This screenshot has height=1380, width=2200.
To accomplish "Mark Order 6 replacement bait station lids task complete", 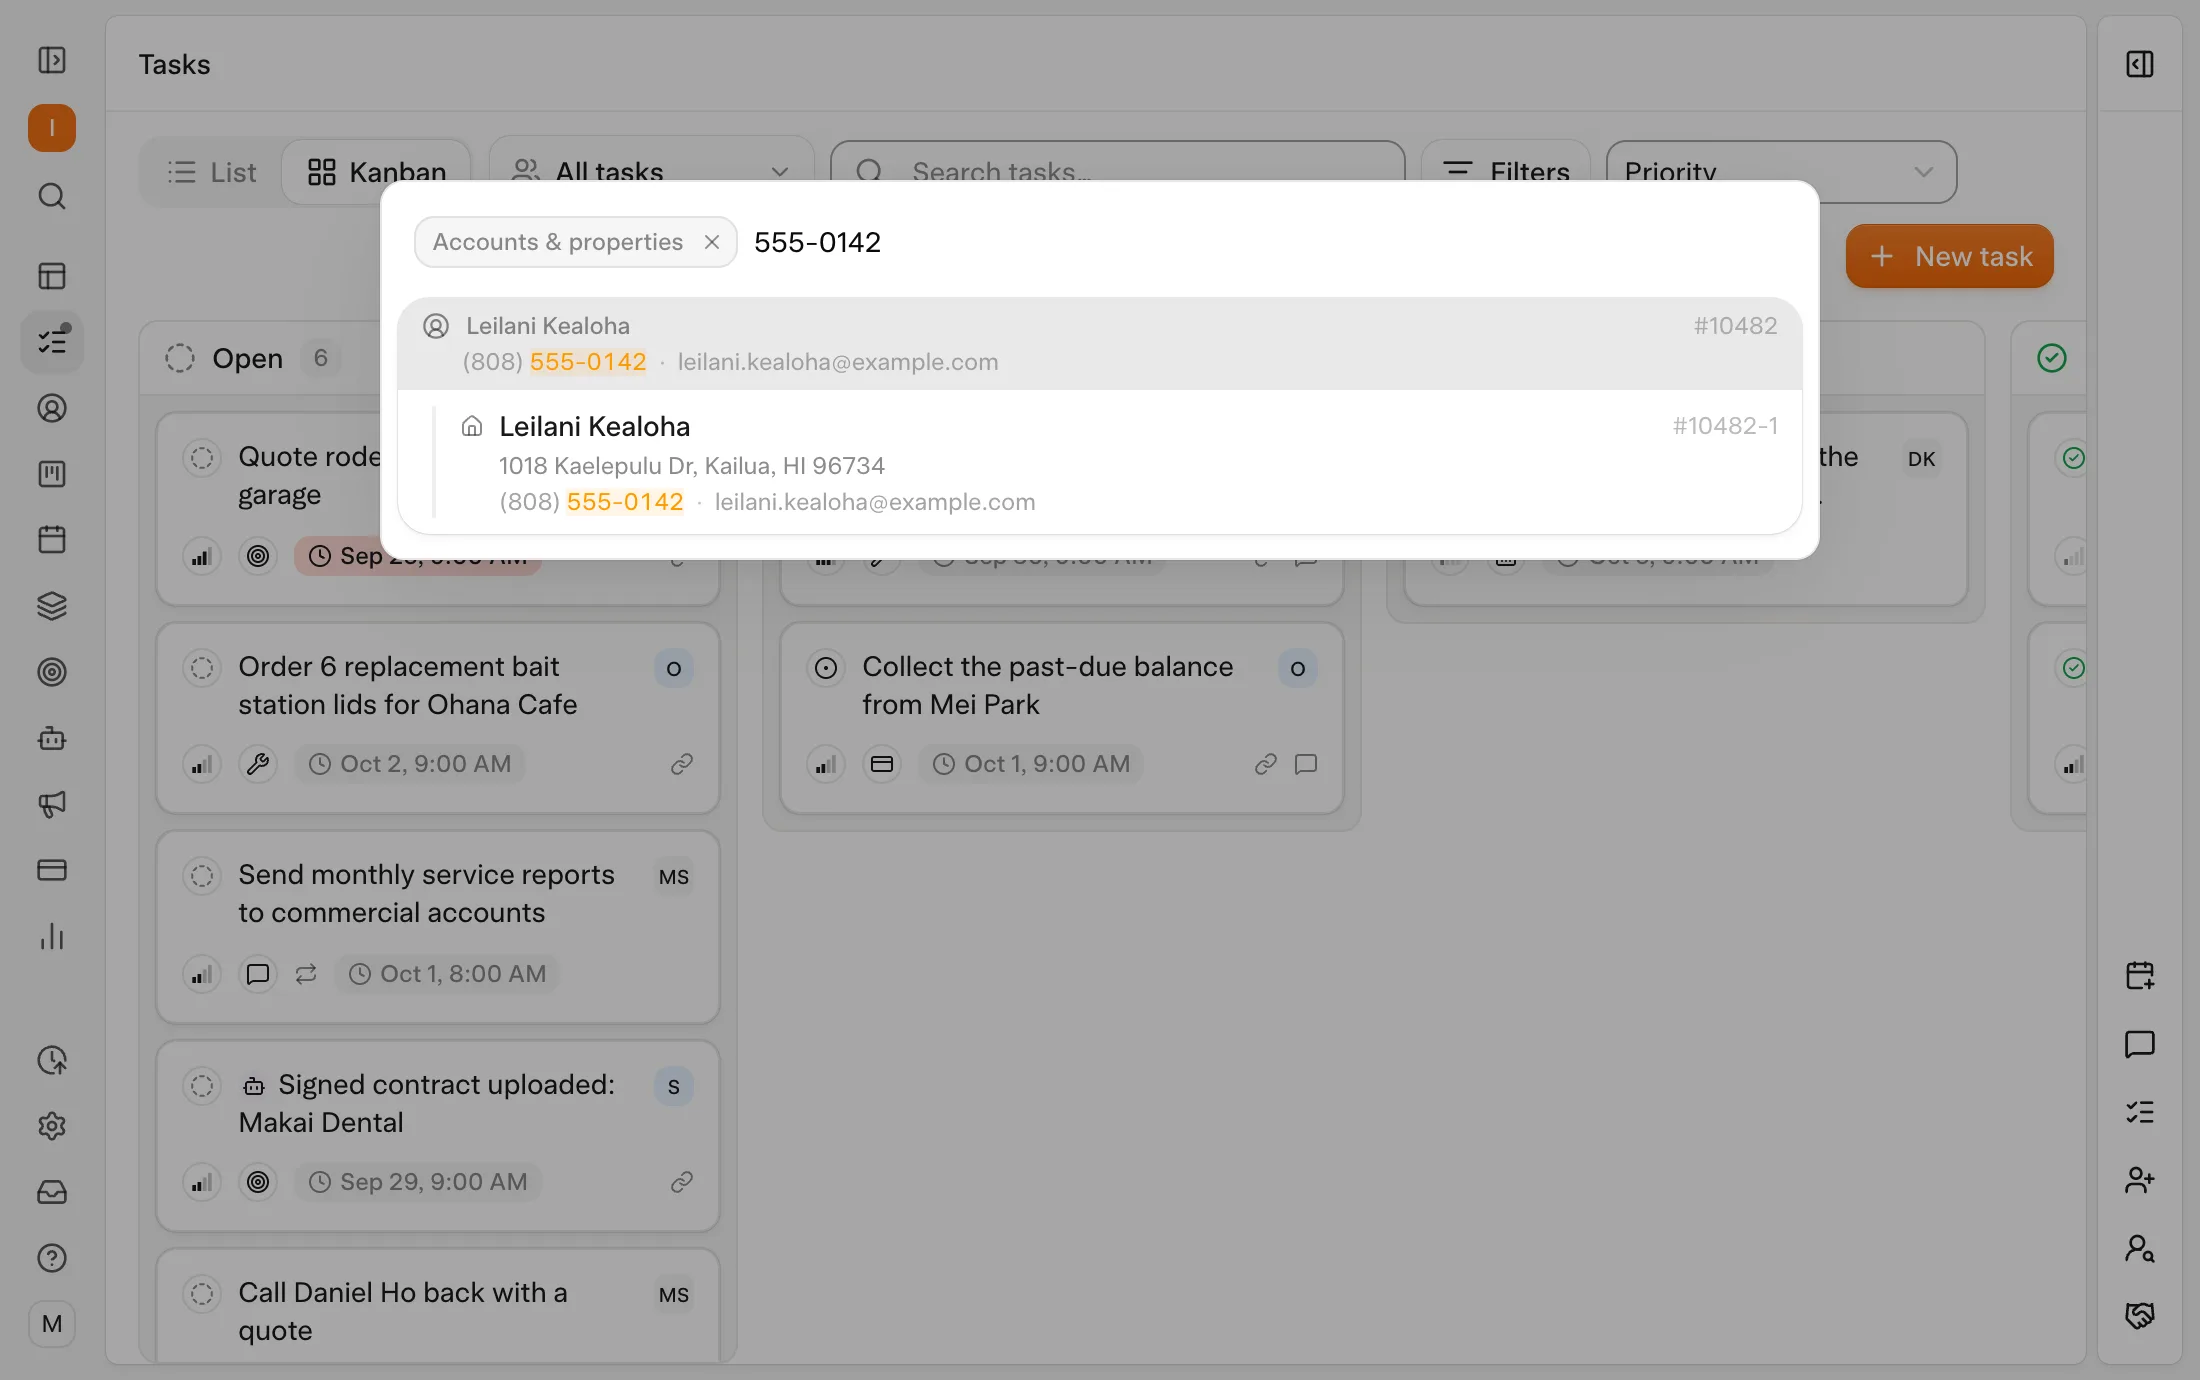I will point(202,667).
